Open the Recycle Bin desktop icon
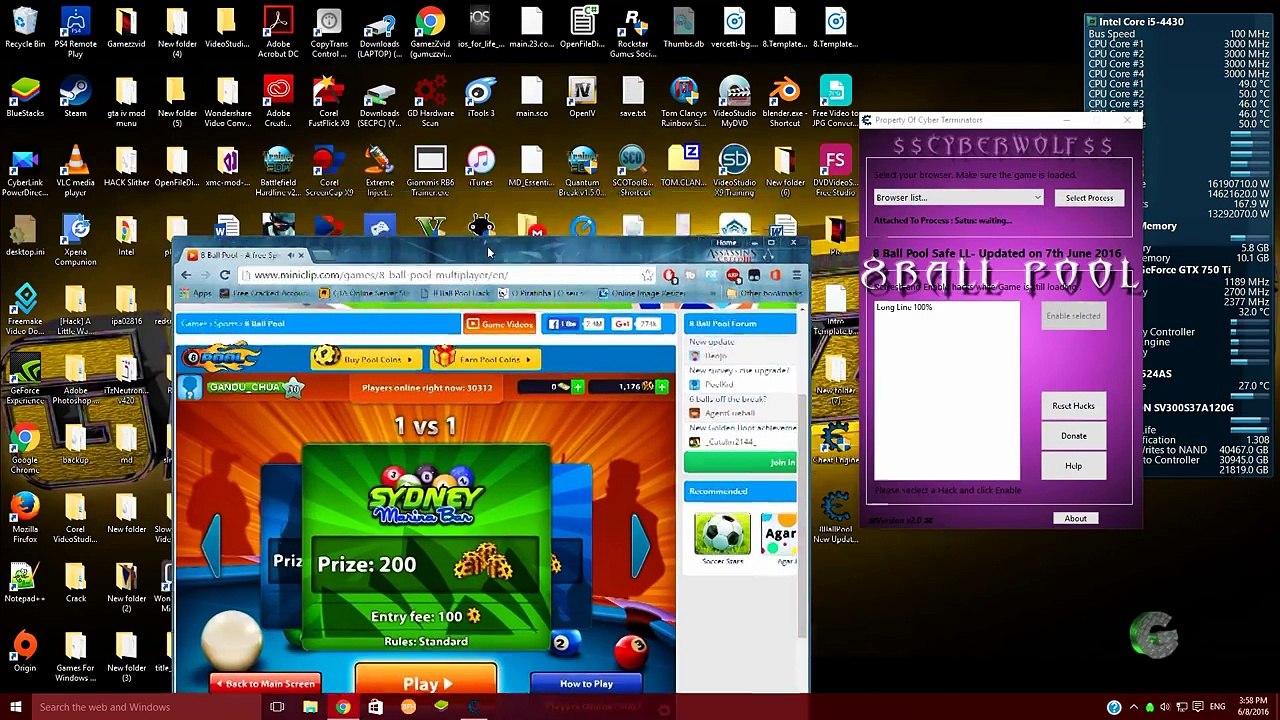This screenshot has height=720, width=1280. [25, 28]
